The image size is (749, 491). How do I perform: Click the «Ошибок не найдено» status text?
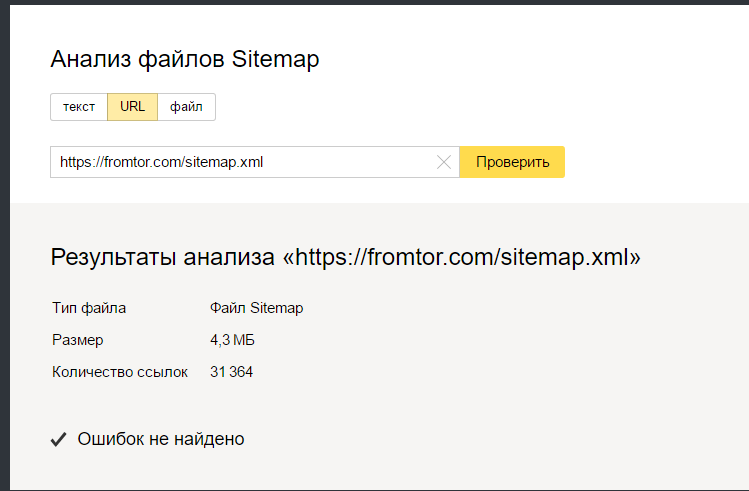click(161, 439)
